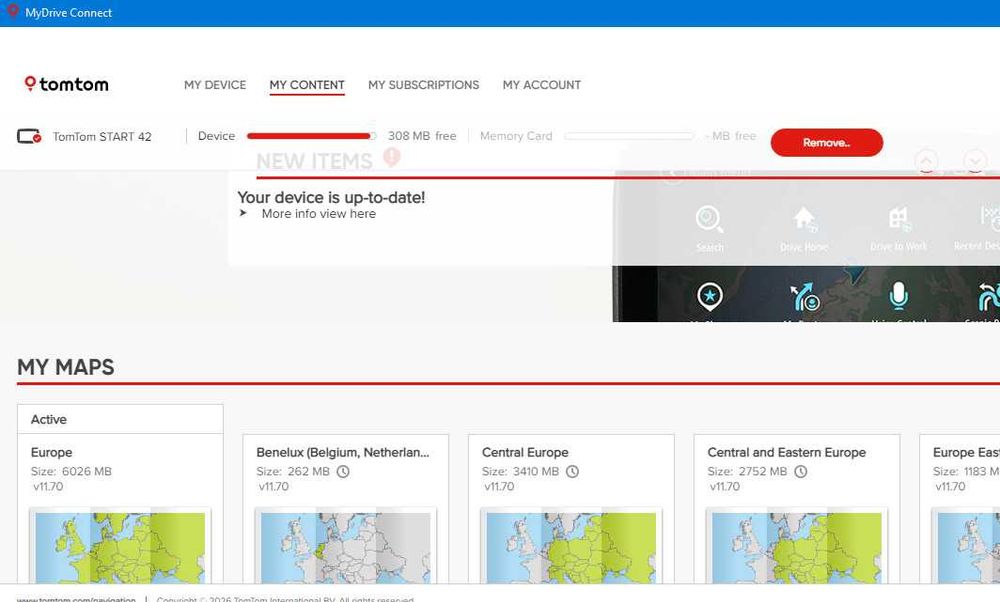Click the Drive Home icon in preview
Screen dimensions: 1000x602
pos(804,219)
